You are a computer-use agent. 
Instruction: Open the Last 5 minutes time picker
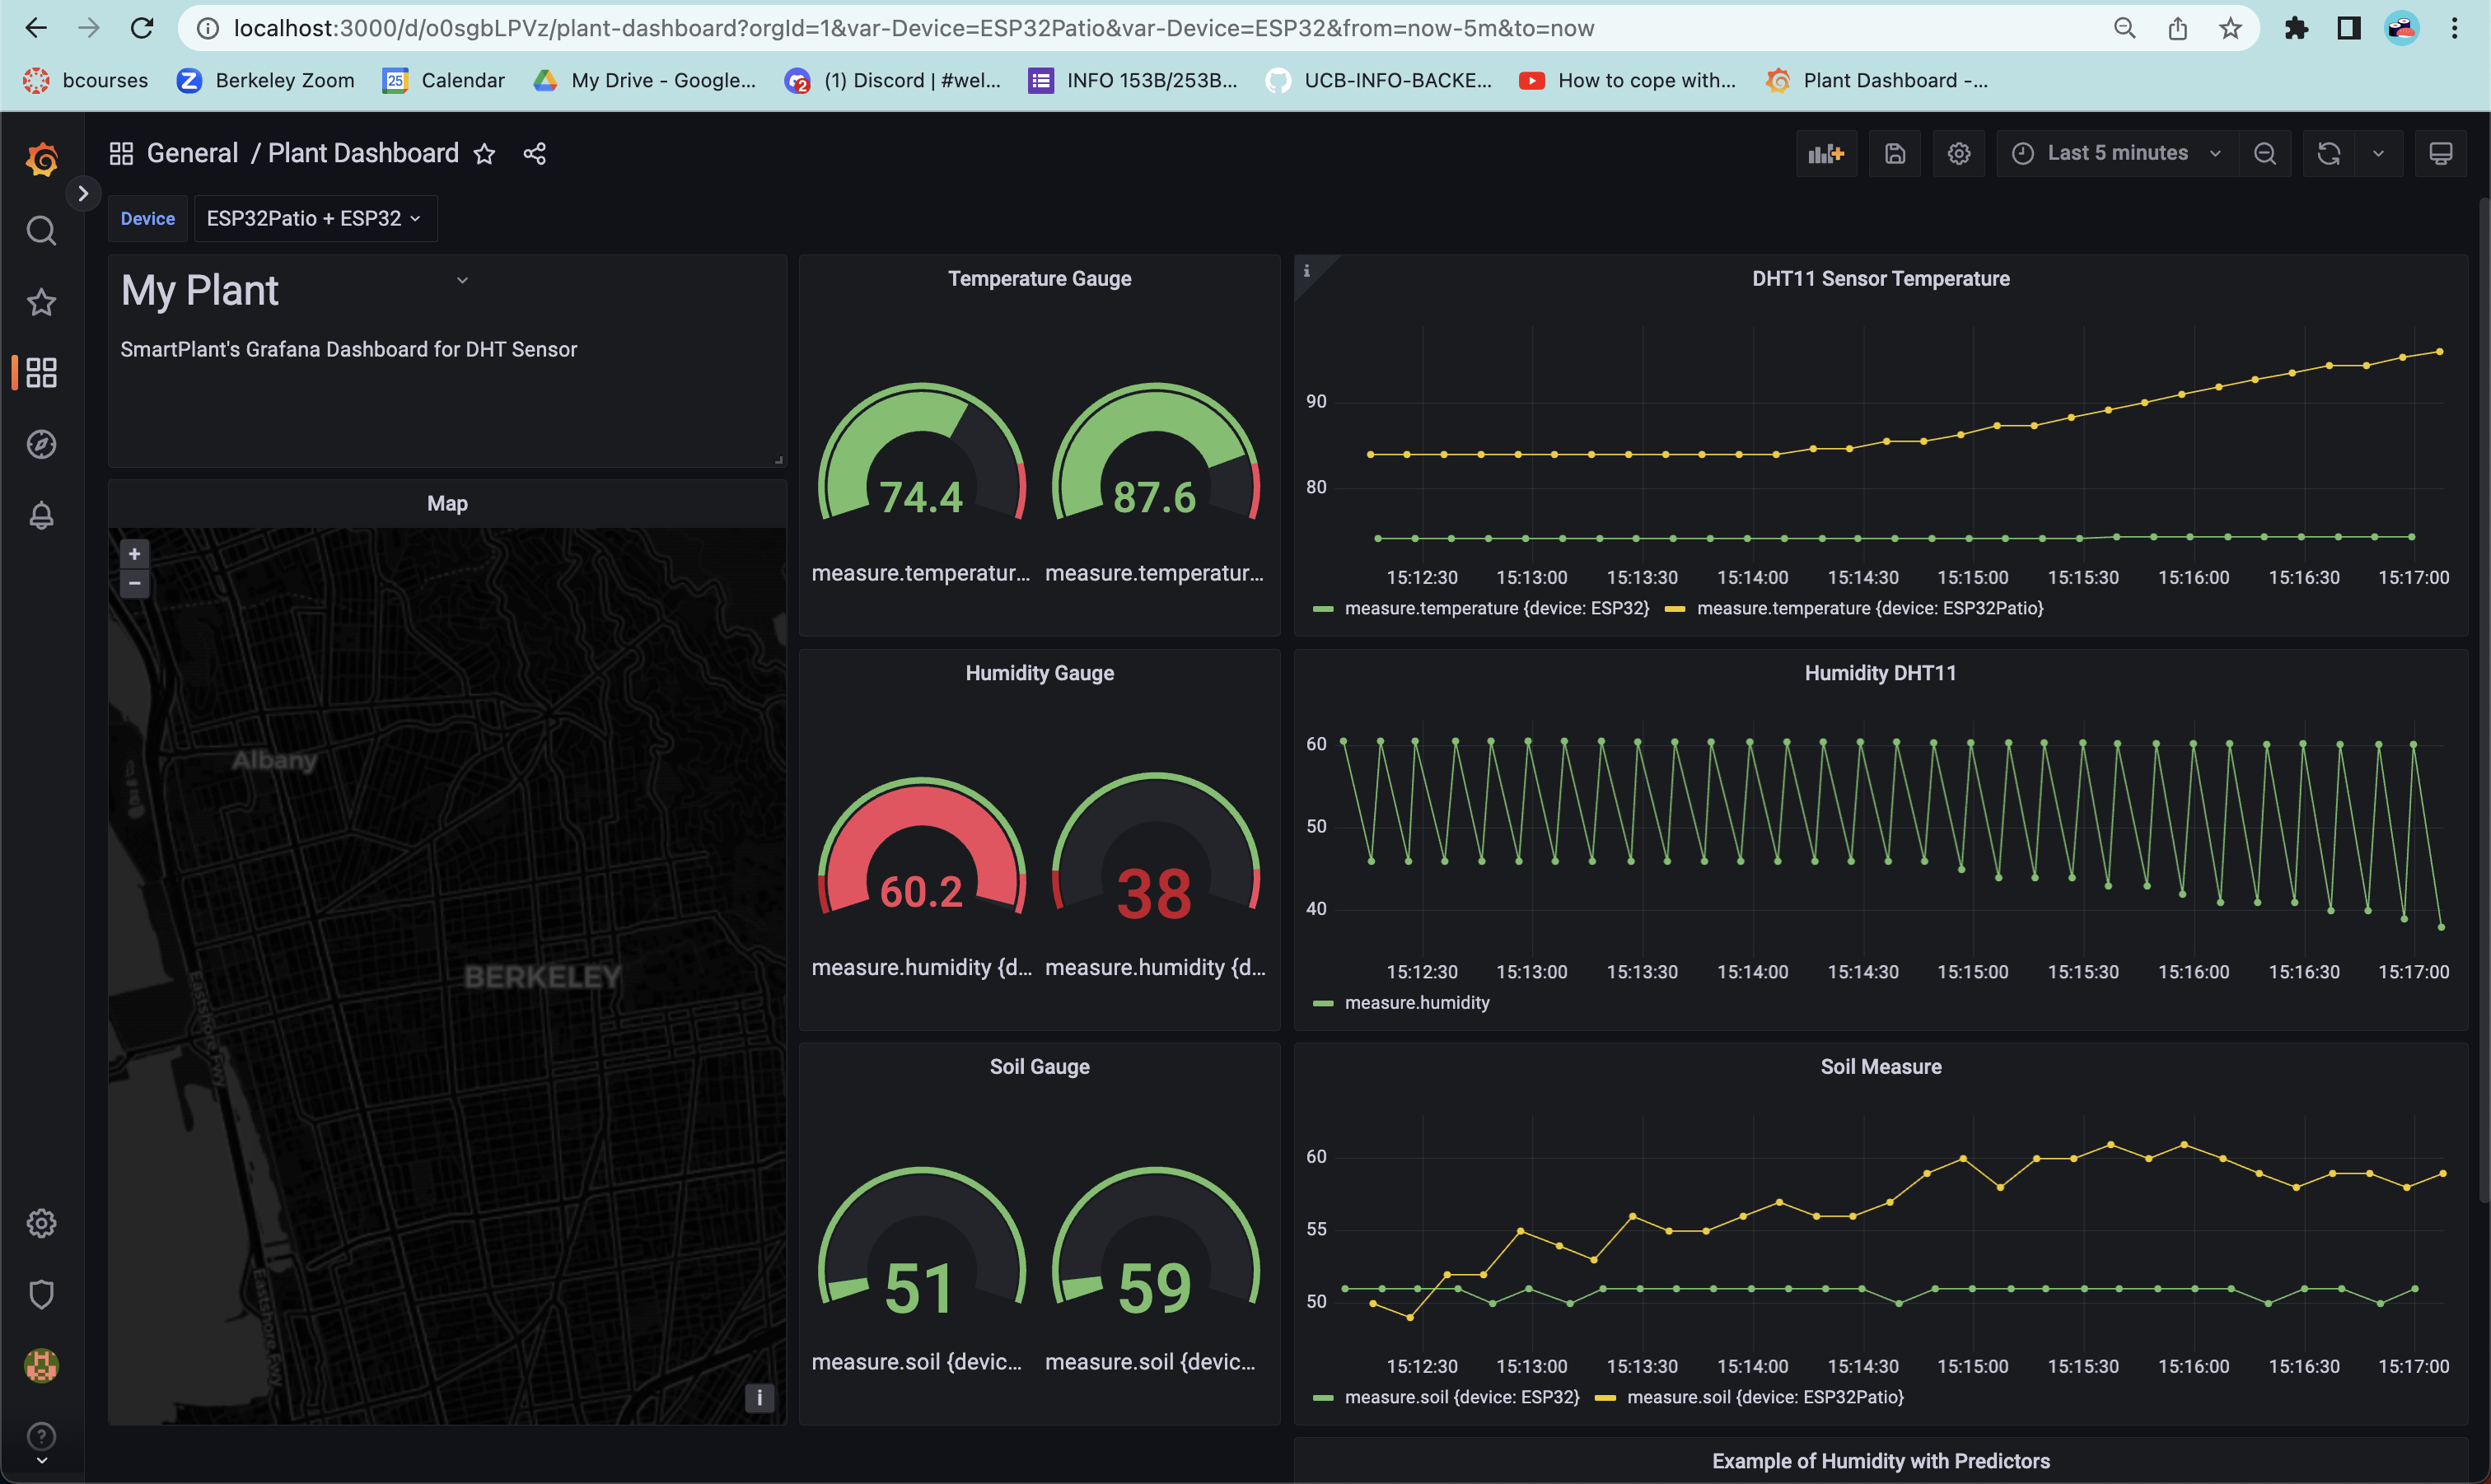pos(2117,154)
